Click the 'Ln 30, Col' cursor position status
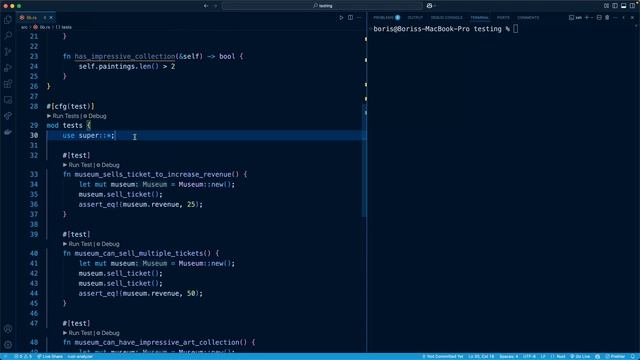 (481, 356)
